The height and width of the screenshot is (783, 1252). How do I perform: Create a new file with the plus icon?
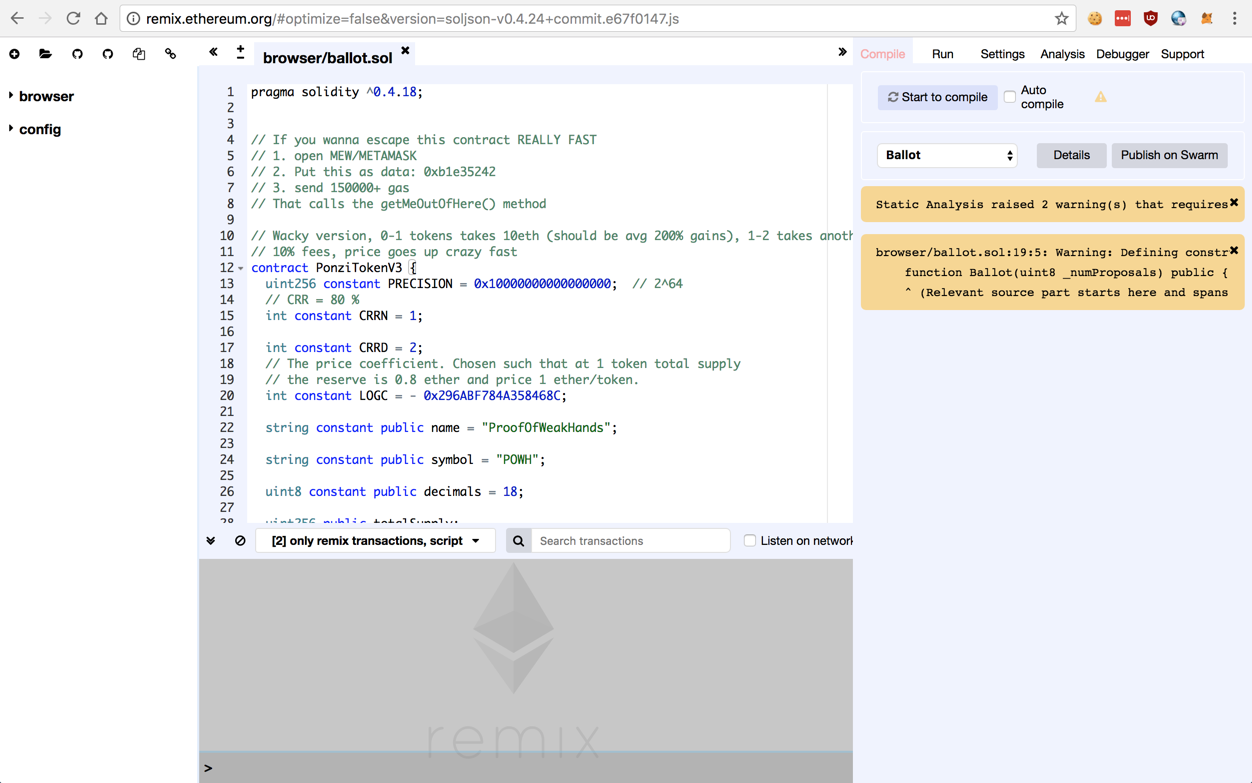(x=14, y=54)
